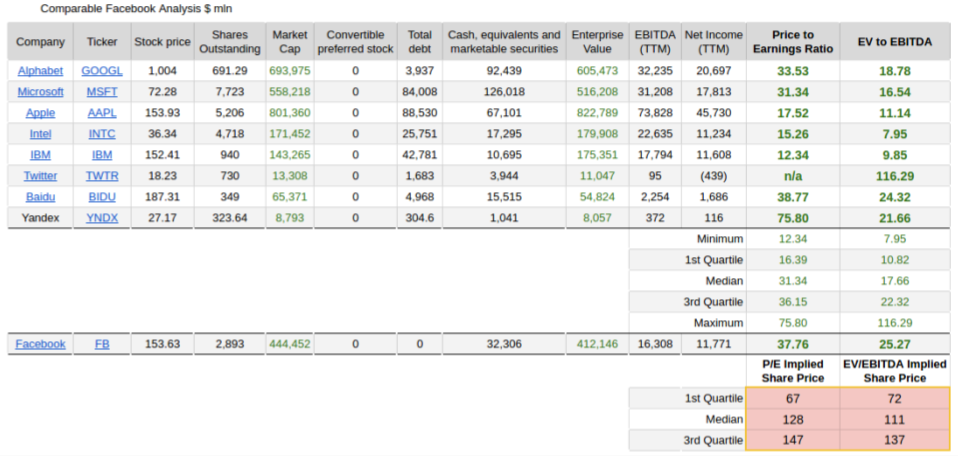Open the GOOGL ticker link
958x457 pixels.
[x=102, y=71]
